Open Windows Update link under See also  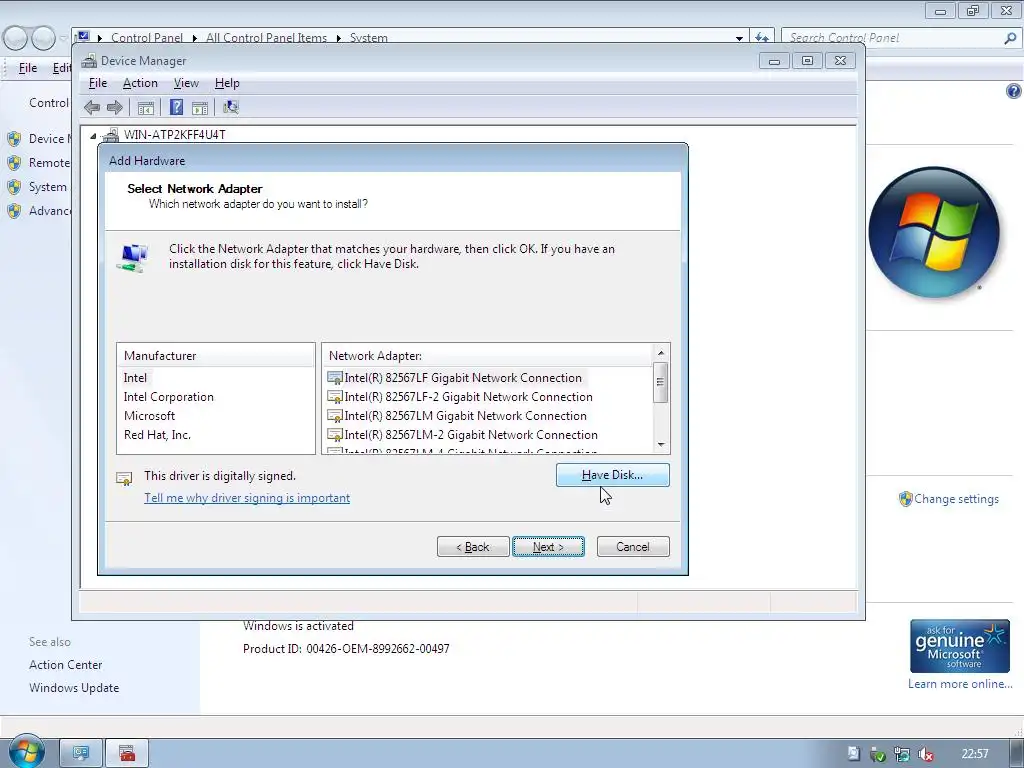tap(74, 688)
